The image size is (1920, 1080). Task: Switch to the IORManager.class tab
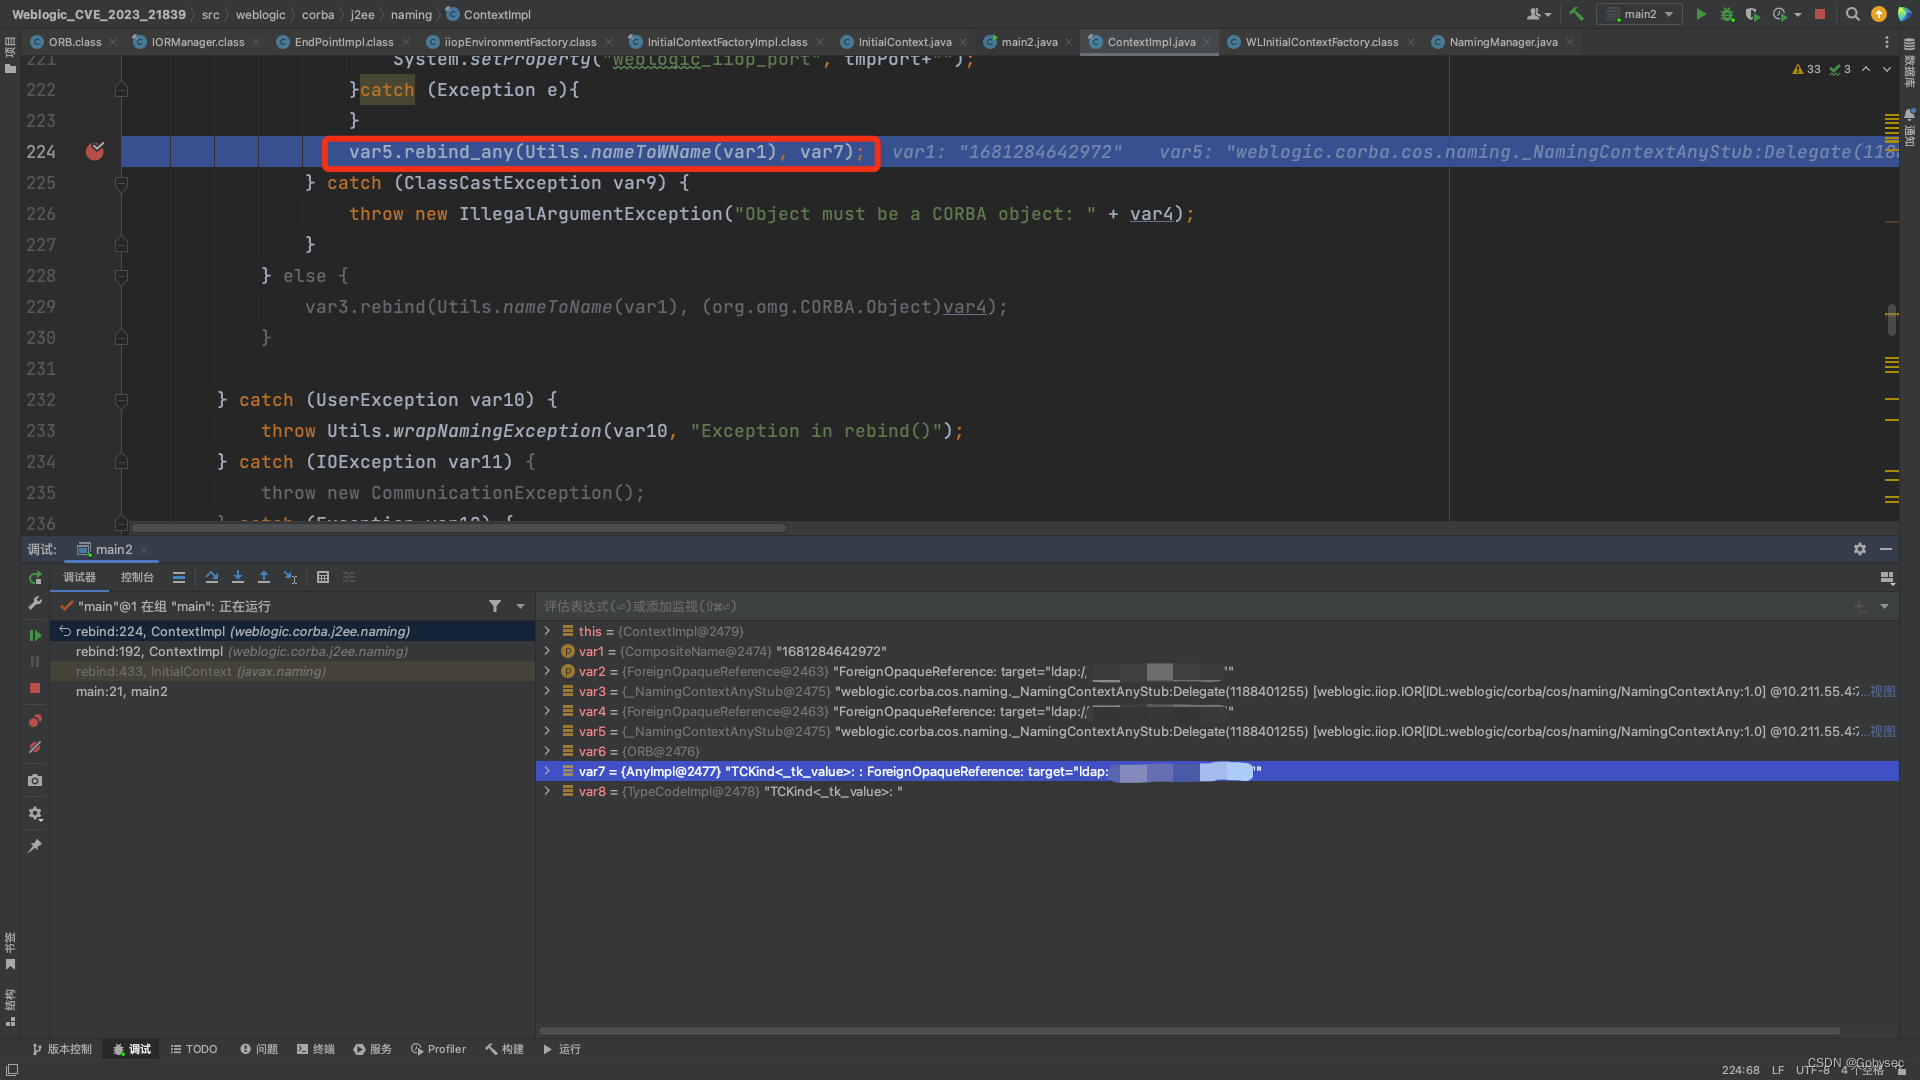point(197,42)
